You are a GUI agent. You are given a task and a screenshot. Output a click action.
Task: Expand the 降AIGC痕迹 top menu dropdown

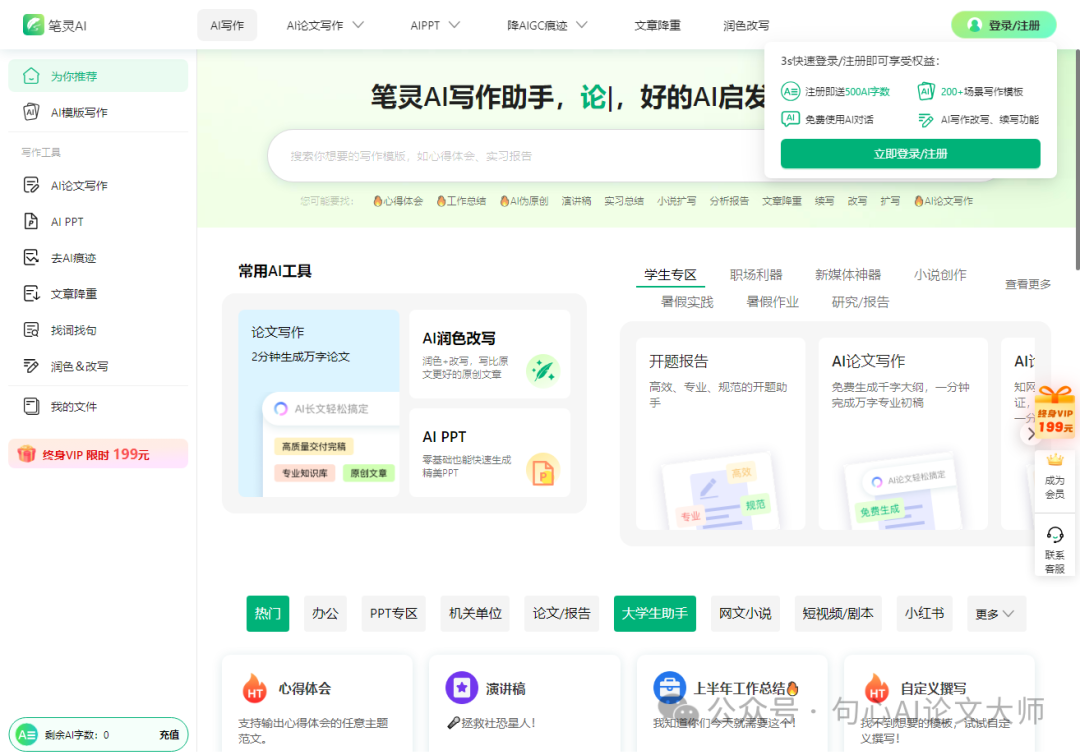point(583,25)
